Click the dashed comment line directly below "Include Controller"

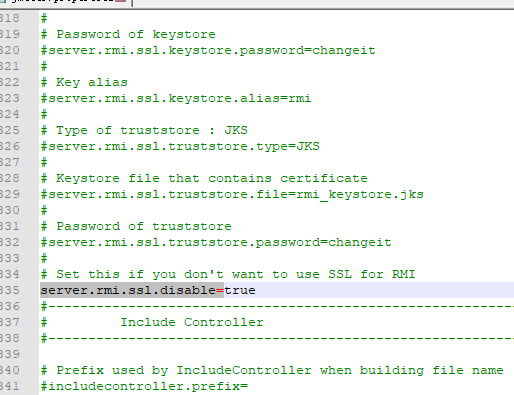click(x=277, y=338)
